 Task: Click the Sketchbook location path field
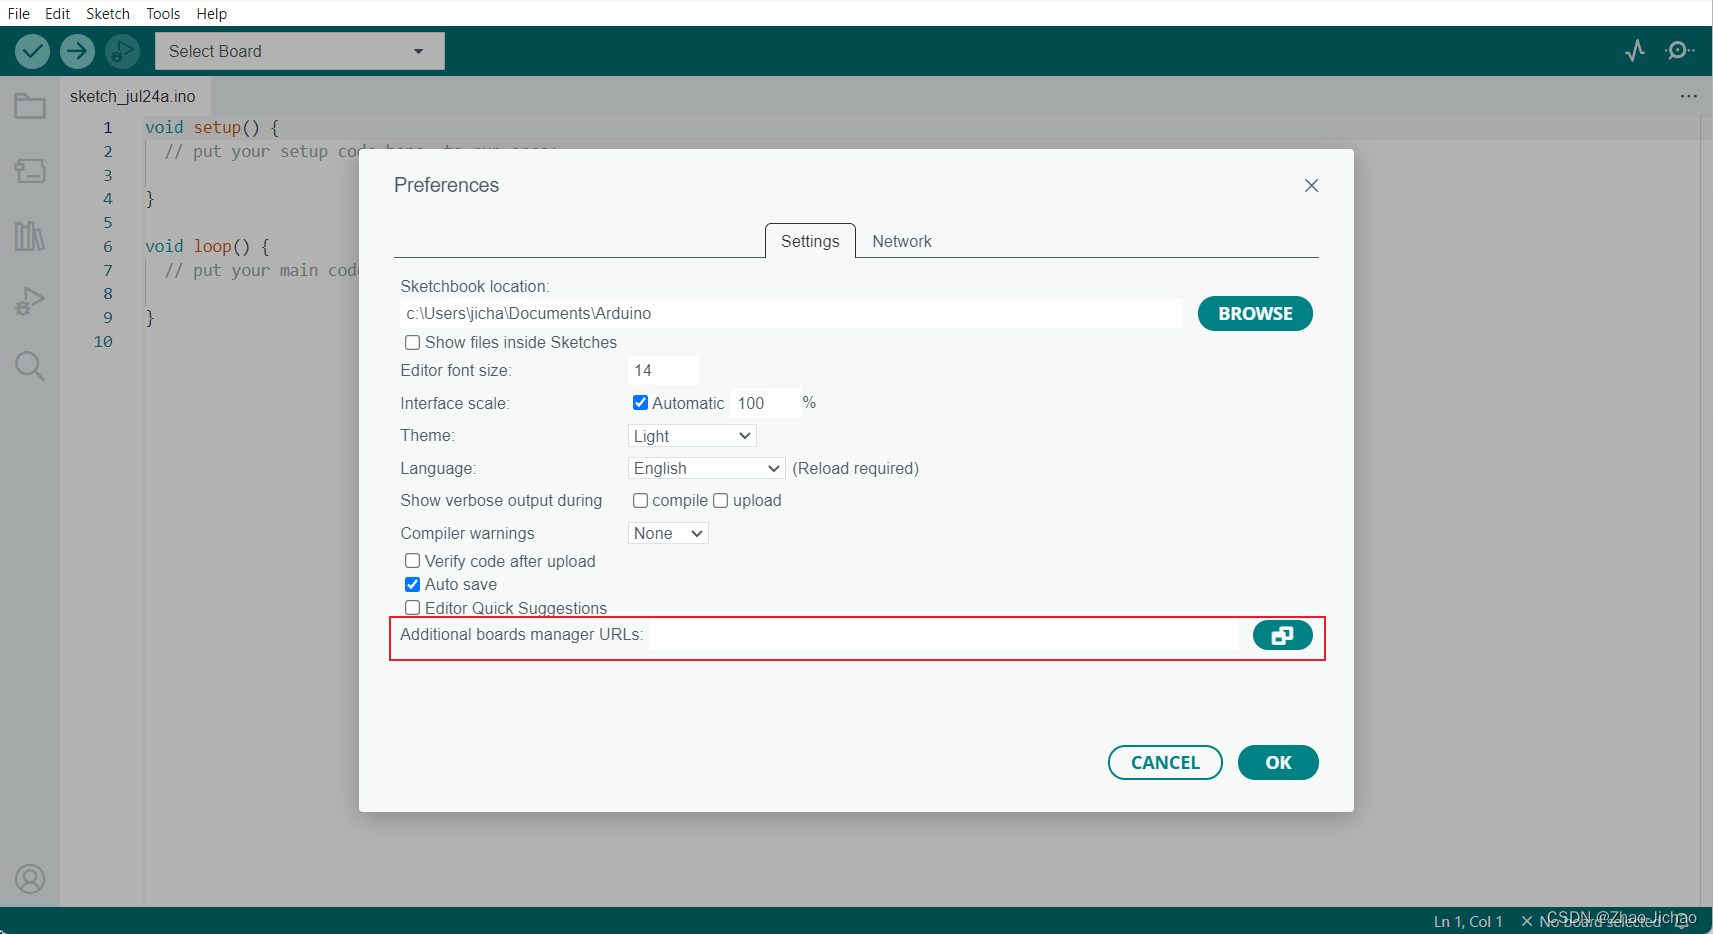791,314
